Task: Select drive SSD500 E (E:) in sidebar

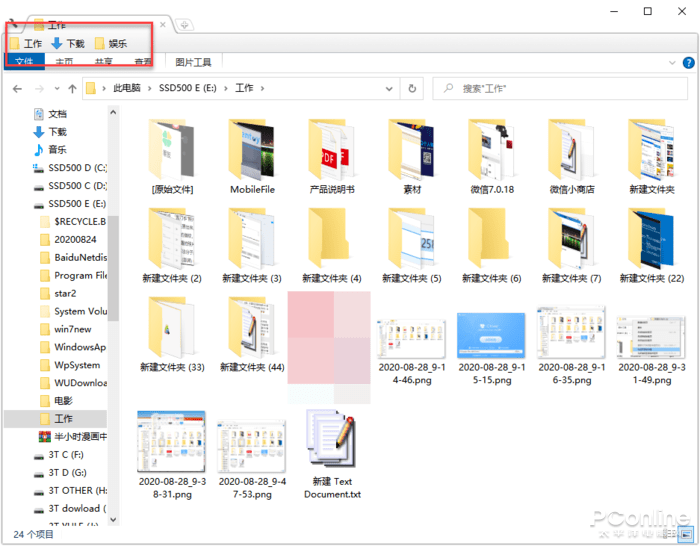Action: (x=70, y=204)
